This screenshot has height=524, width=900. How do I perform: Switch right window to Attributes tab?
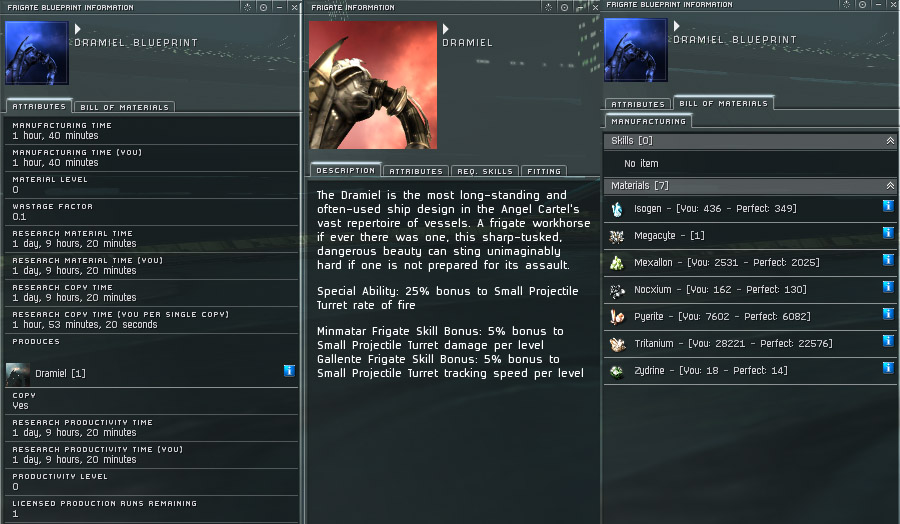click(638, 104)
